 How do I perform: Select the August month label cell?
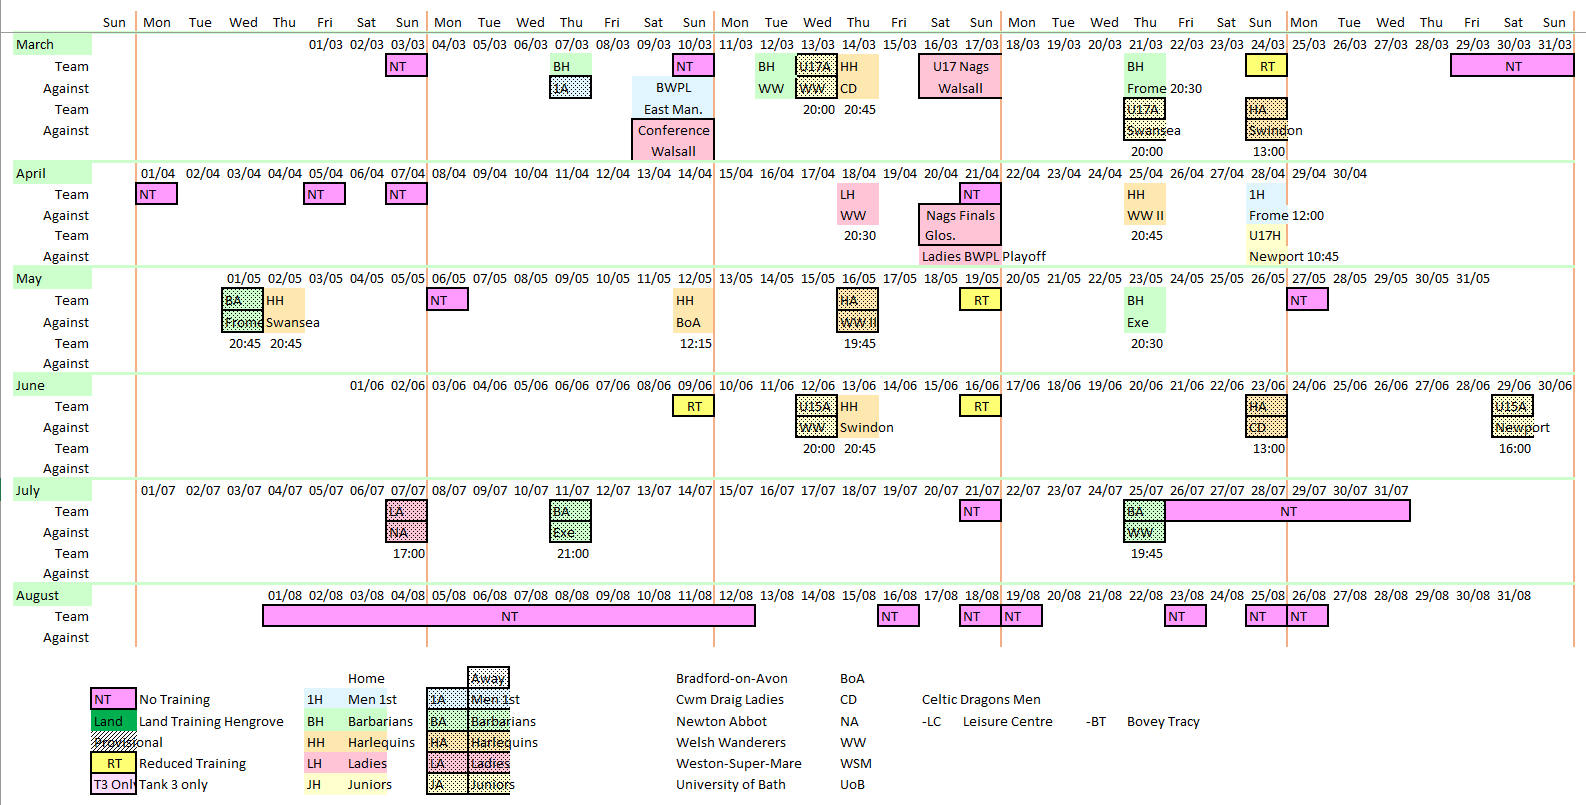pos(52,596)
